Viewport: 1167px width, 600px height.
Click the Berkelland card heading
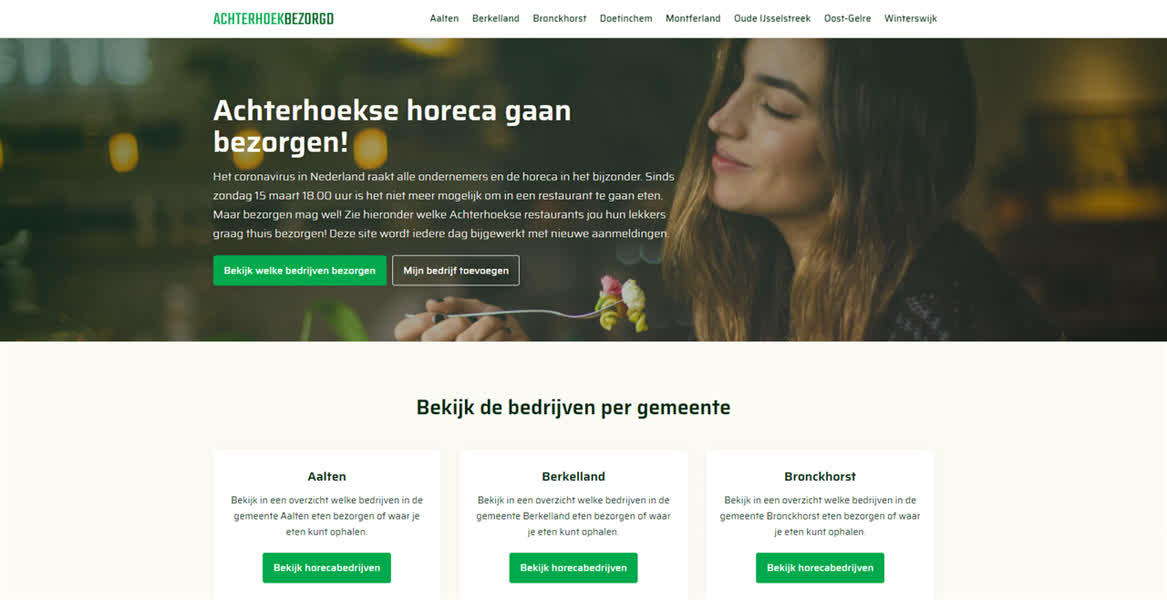point(573,476)
